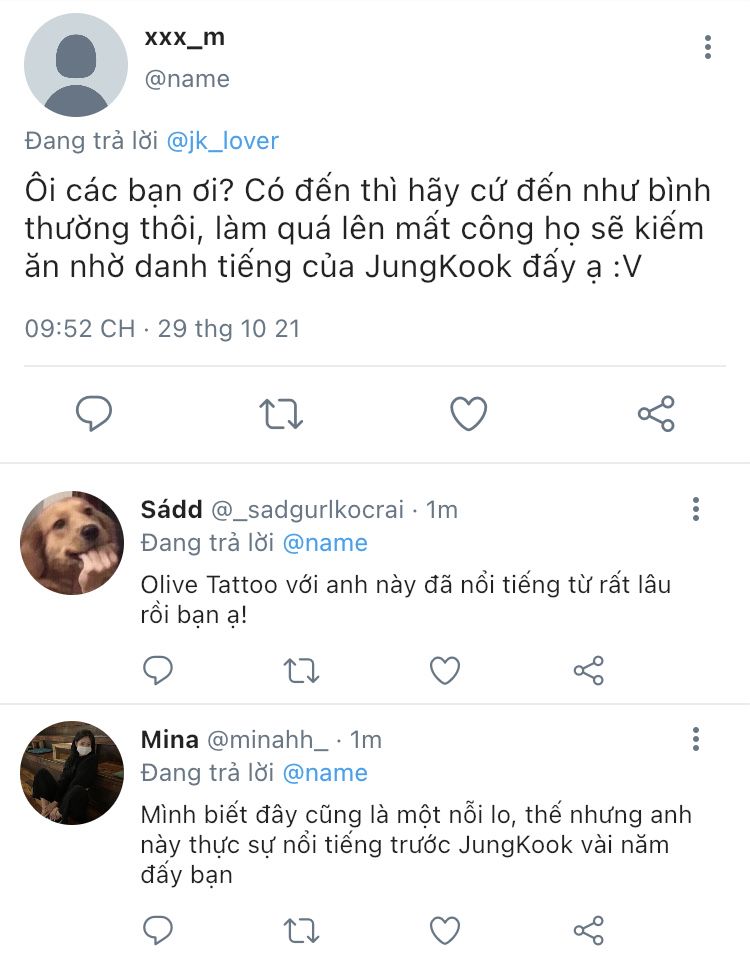Reply to the main tweet by xxx_m

(x=94, y=414)
